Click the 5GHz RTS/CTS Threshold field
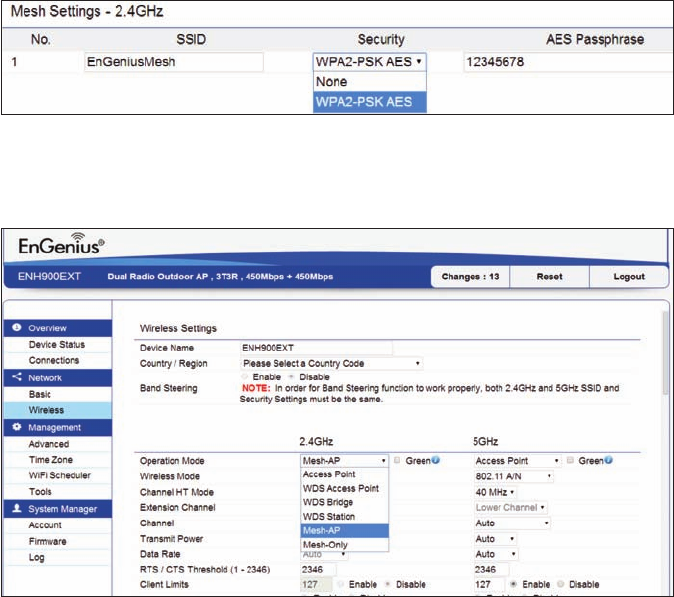 [x=491, y=569]
